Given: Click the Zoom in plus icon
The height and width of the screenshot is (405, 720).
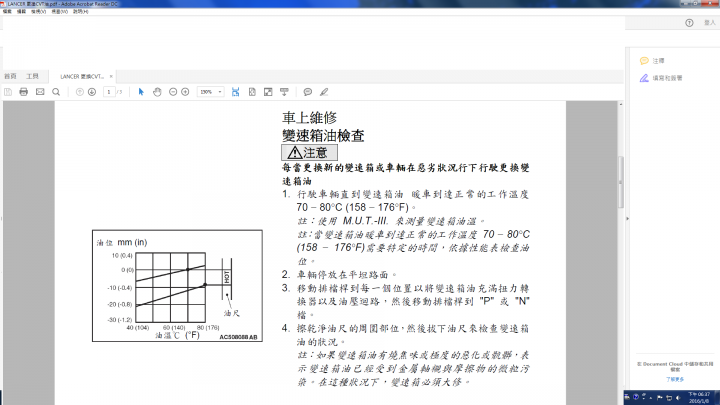Looking at the screenshot, I should (x=185, y=92).
